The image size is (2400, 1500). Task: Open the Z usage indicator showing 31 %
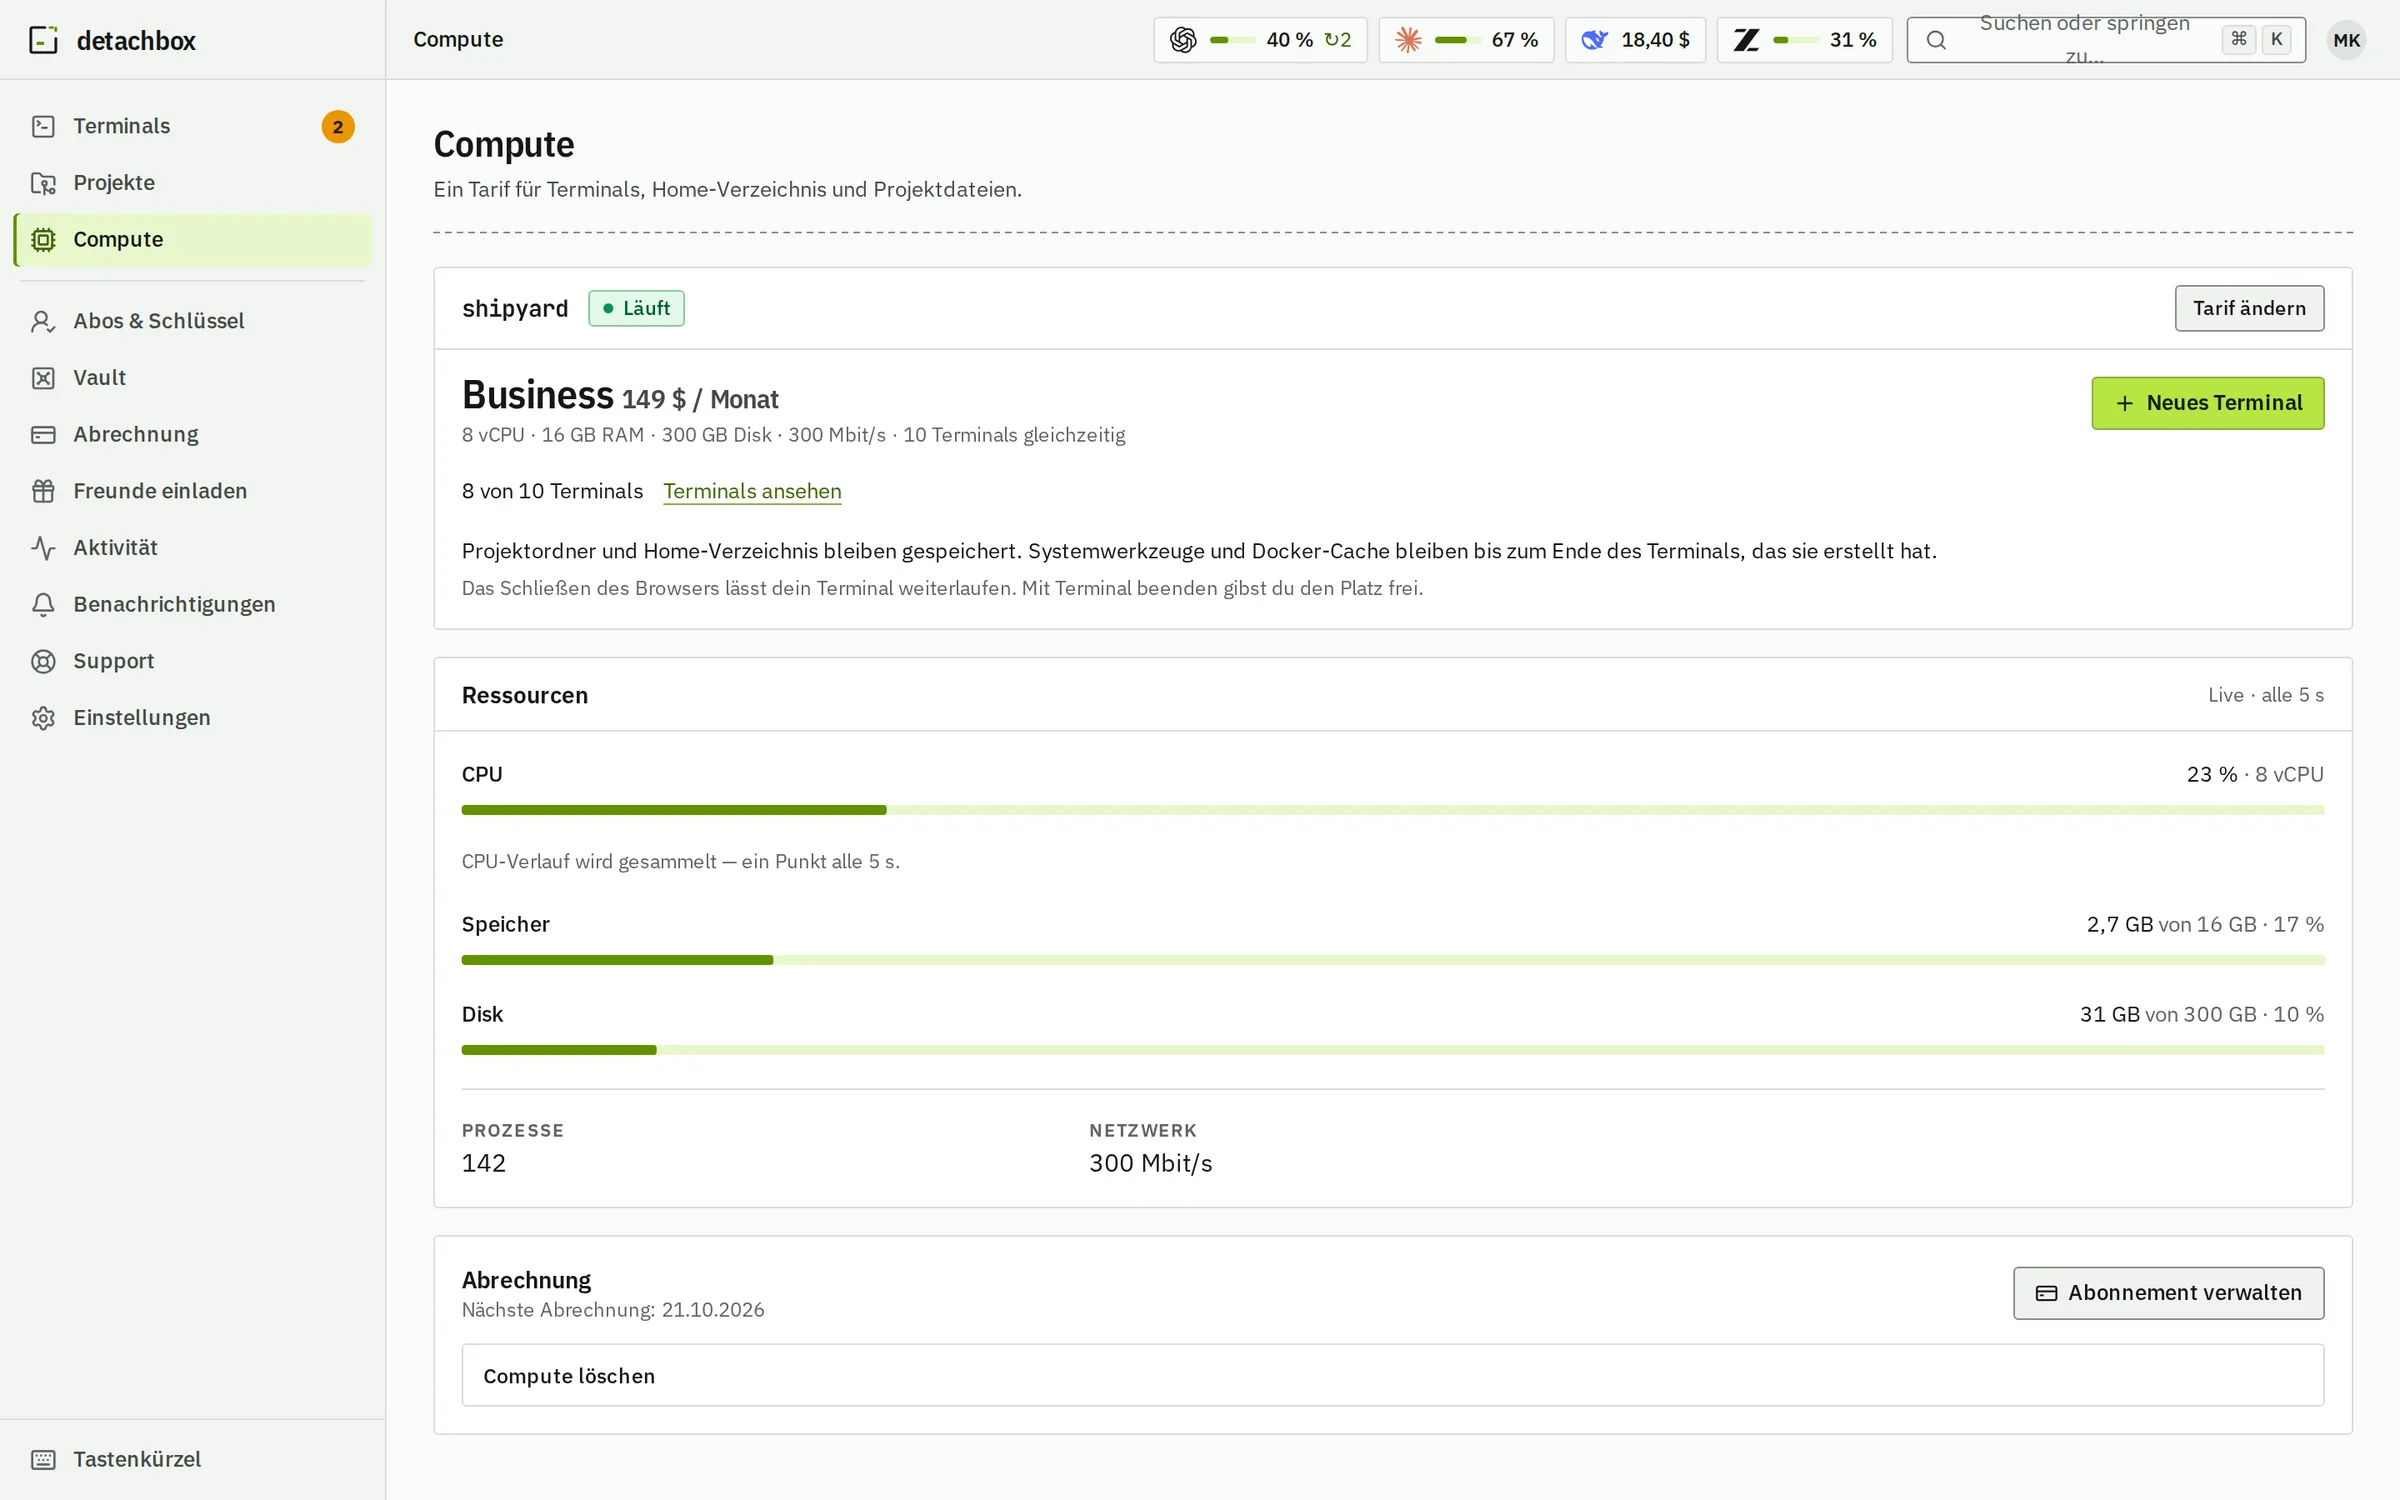[x=1804, y=40]
